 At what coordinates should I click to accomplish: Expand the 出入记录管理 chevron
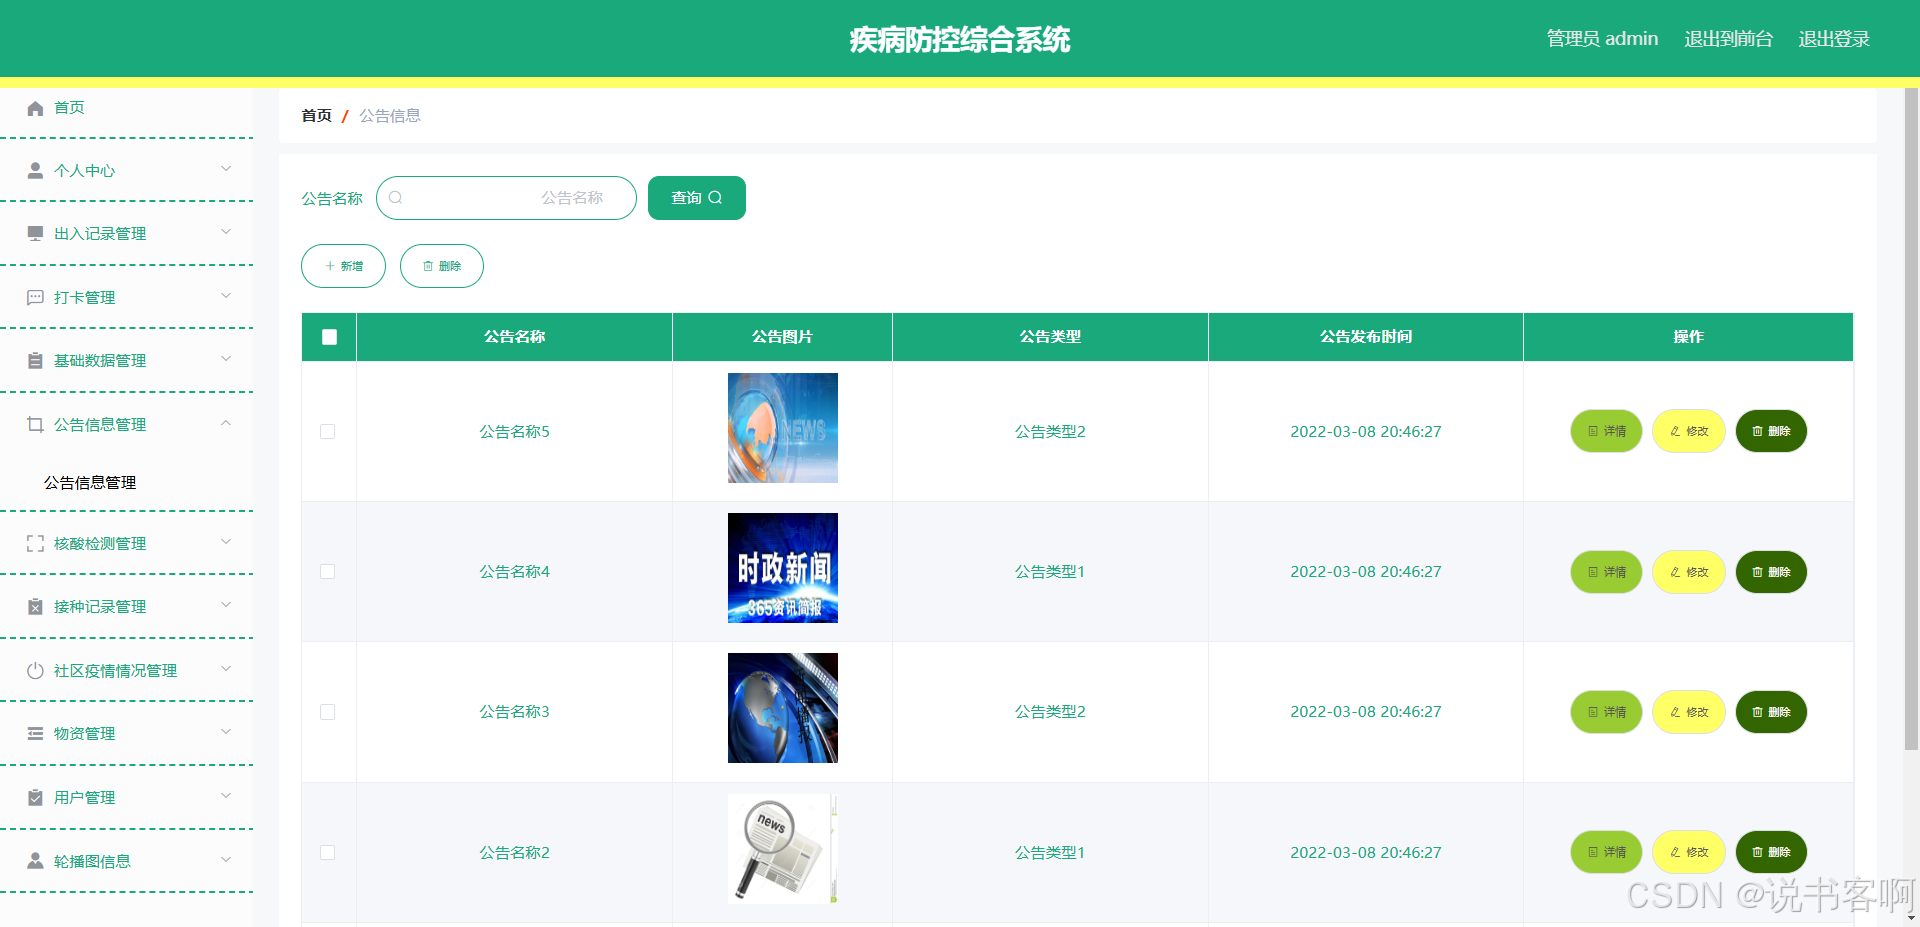point(226,232)
